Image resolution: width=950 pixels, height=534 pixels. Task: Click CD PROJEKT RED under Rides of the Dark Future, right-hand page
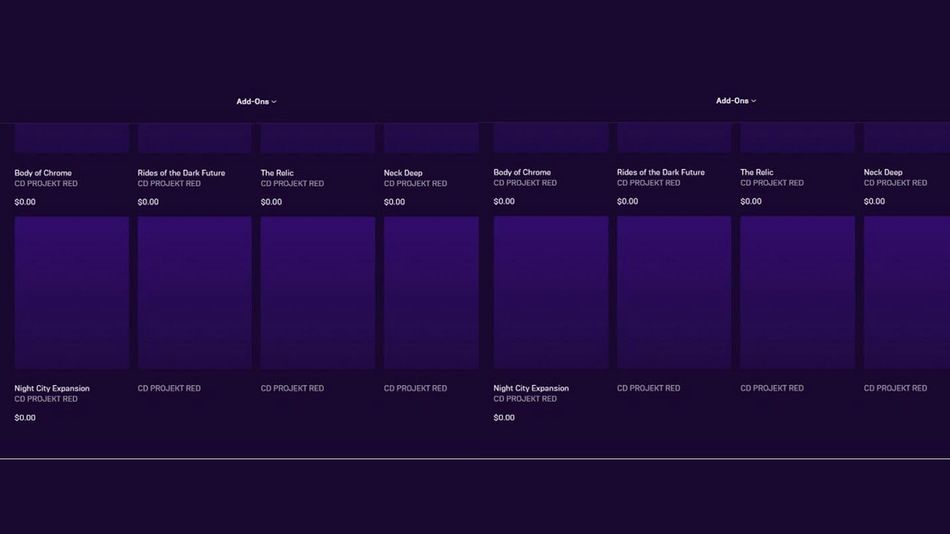(x=648, y=183)
